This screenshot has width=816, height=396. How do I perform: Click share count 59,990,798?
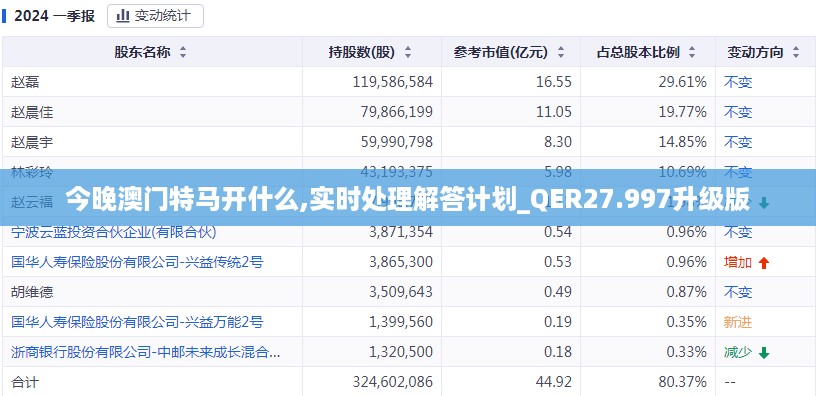(x=397, y=142)
